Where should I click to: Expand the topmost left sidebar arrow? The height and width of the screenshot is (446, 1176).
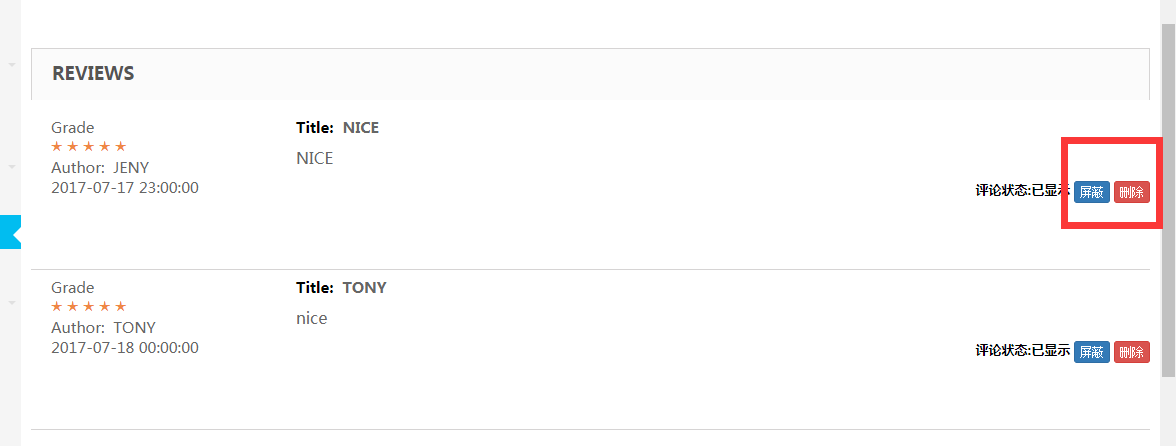pyautogui.click(x=12, y=65)
